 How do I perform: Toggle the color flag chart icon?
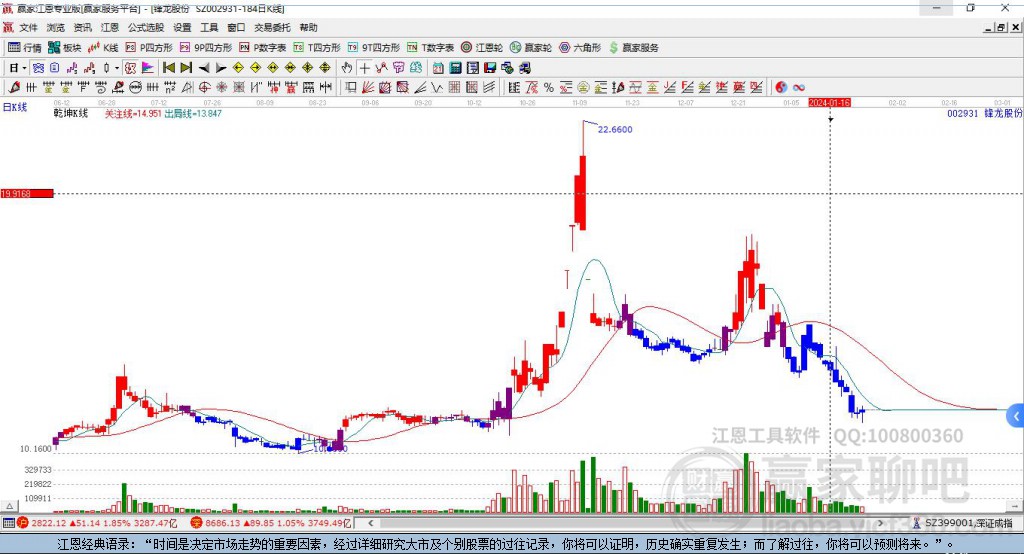[x=148, y=67]
